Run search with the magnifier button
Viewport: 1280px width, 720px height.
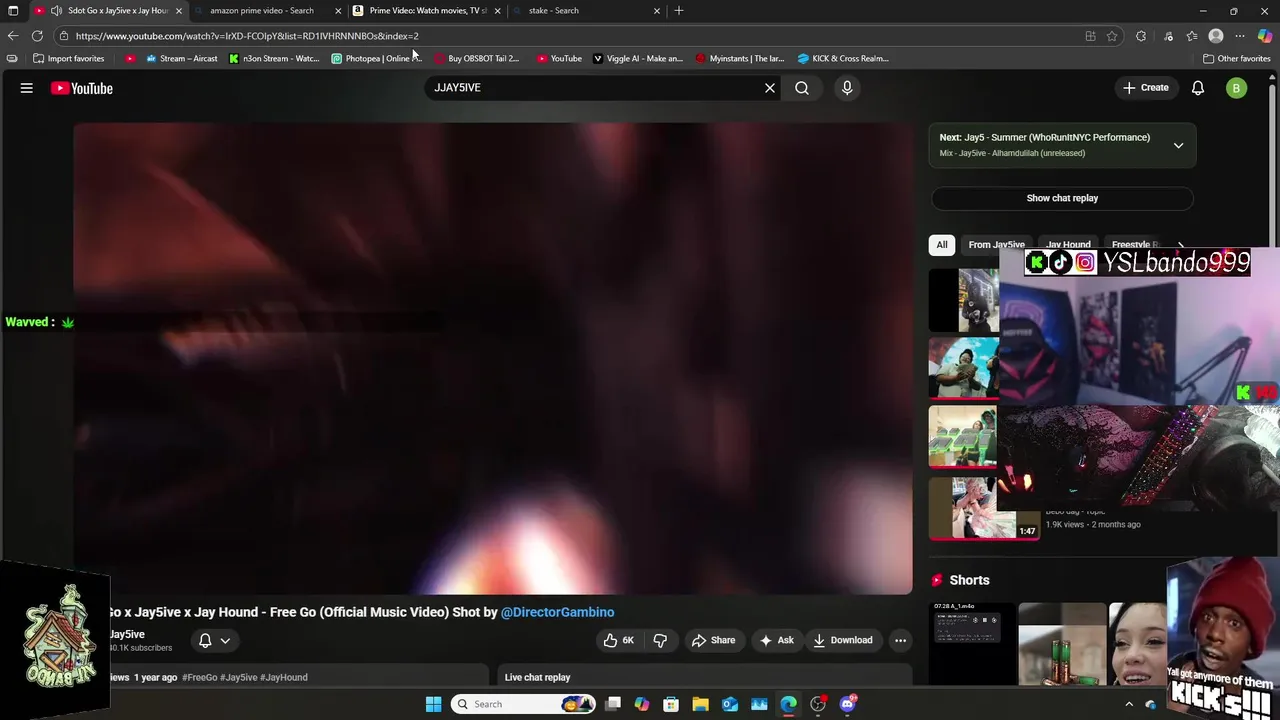(802, 88)
